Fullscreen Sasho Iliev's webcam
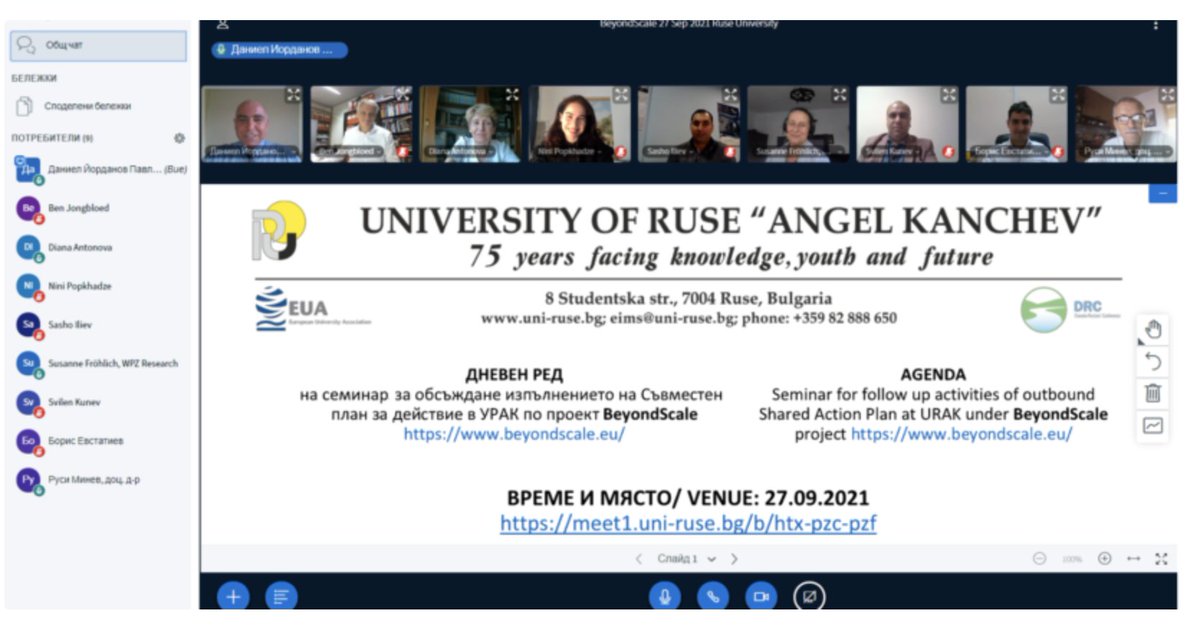 click(x=730, y=95)
